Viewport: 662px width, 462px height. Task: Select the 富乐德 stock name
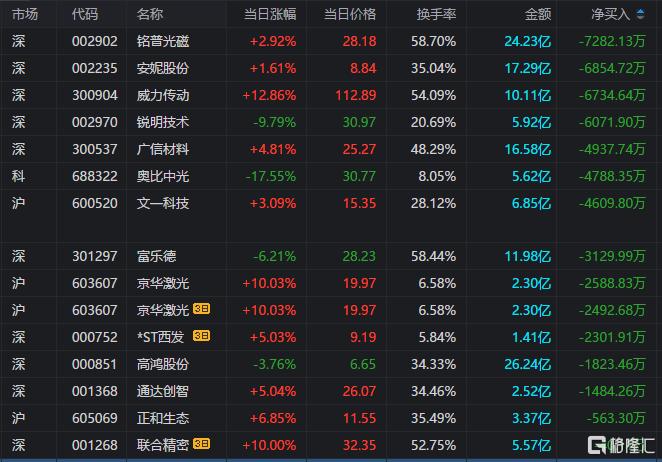click(x=156, y=256)
